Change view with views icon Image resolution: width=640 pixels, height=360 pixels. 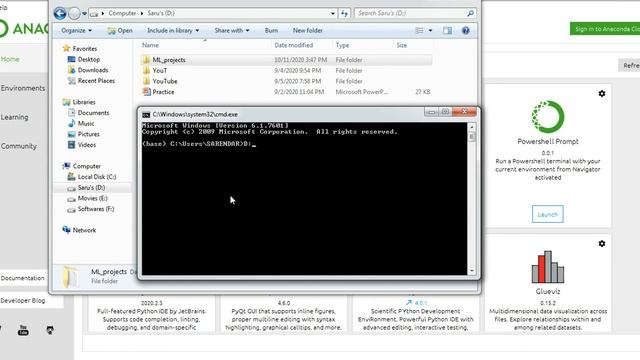click(x=419, y=31)
